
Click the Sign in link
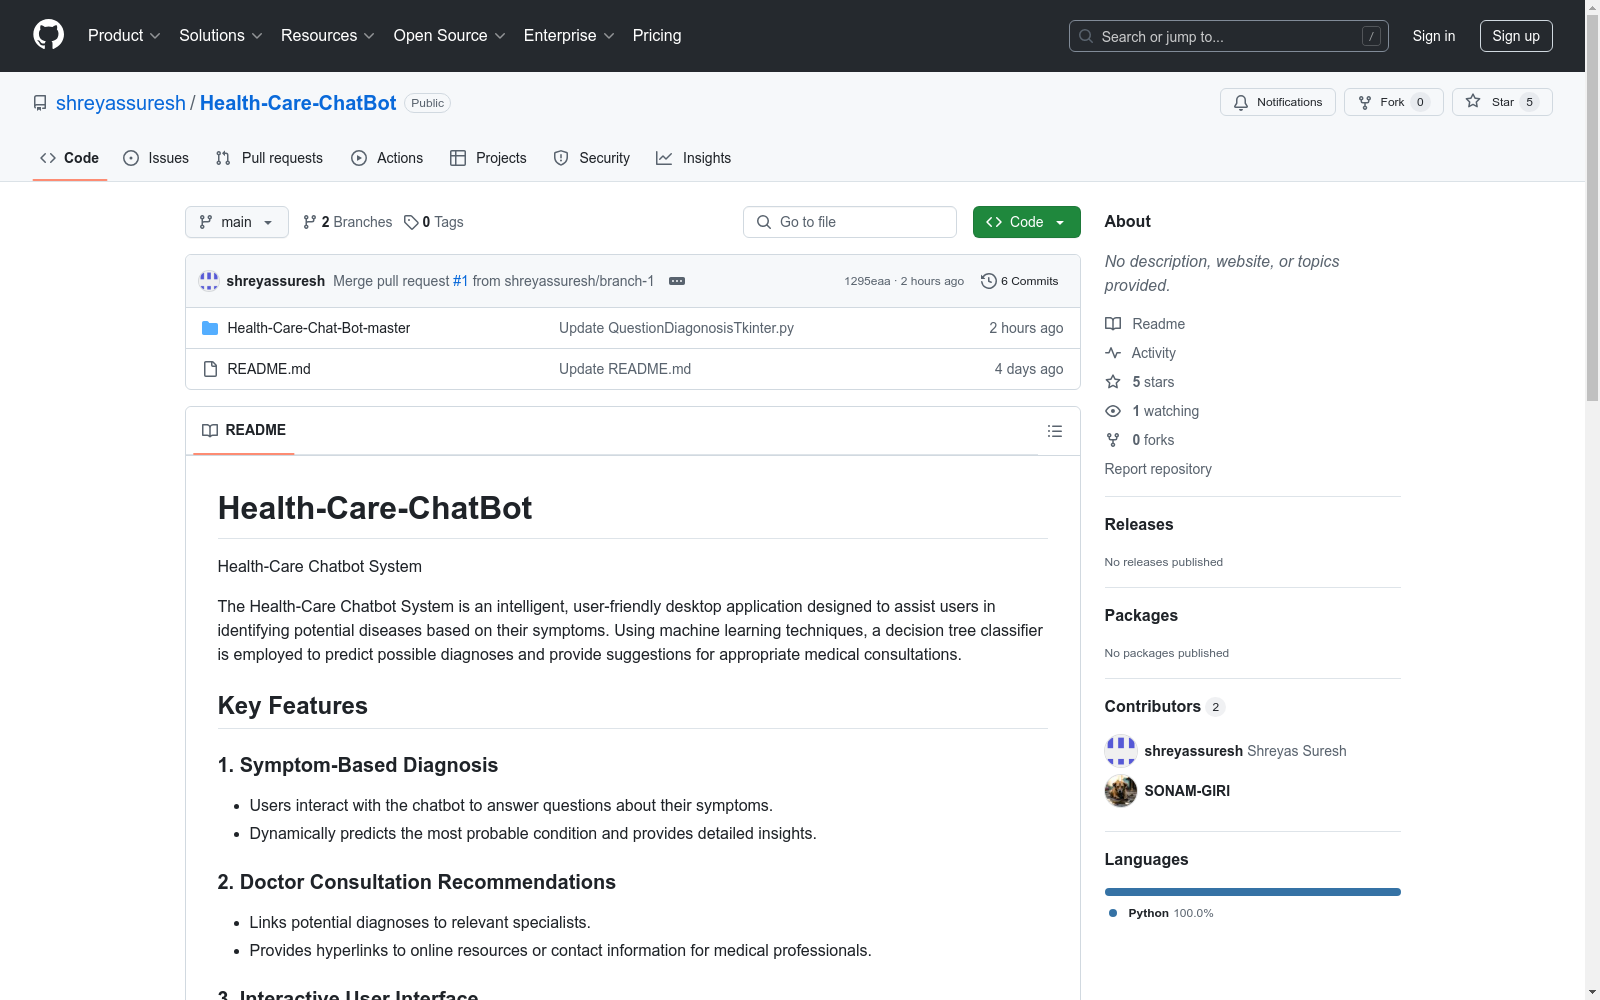(x=1433, y=36)
